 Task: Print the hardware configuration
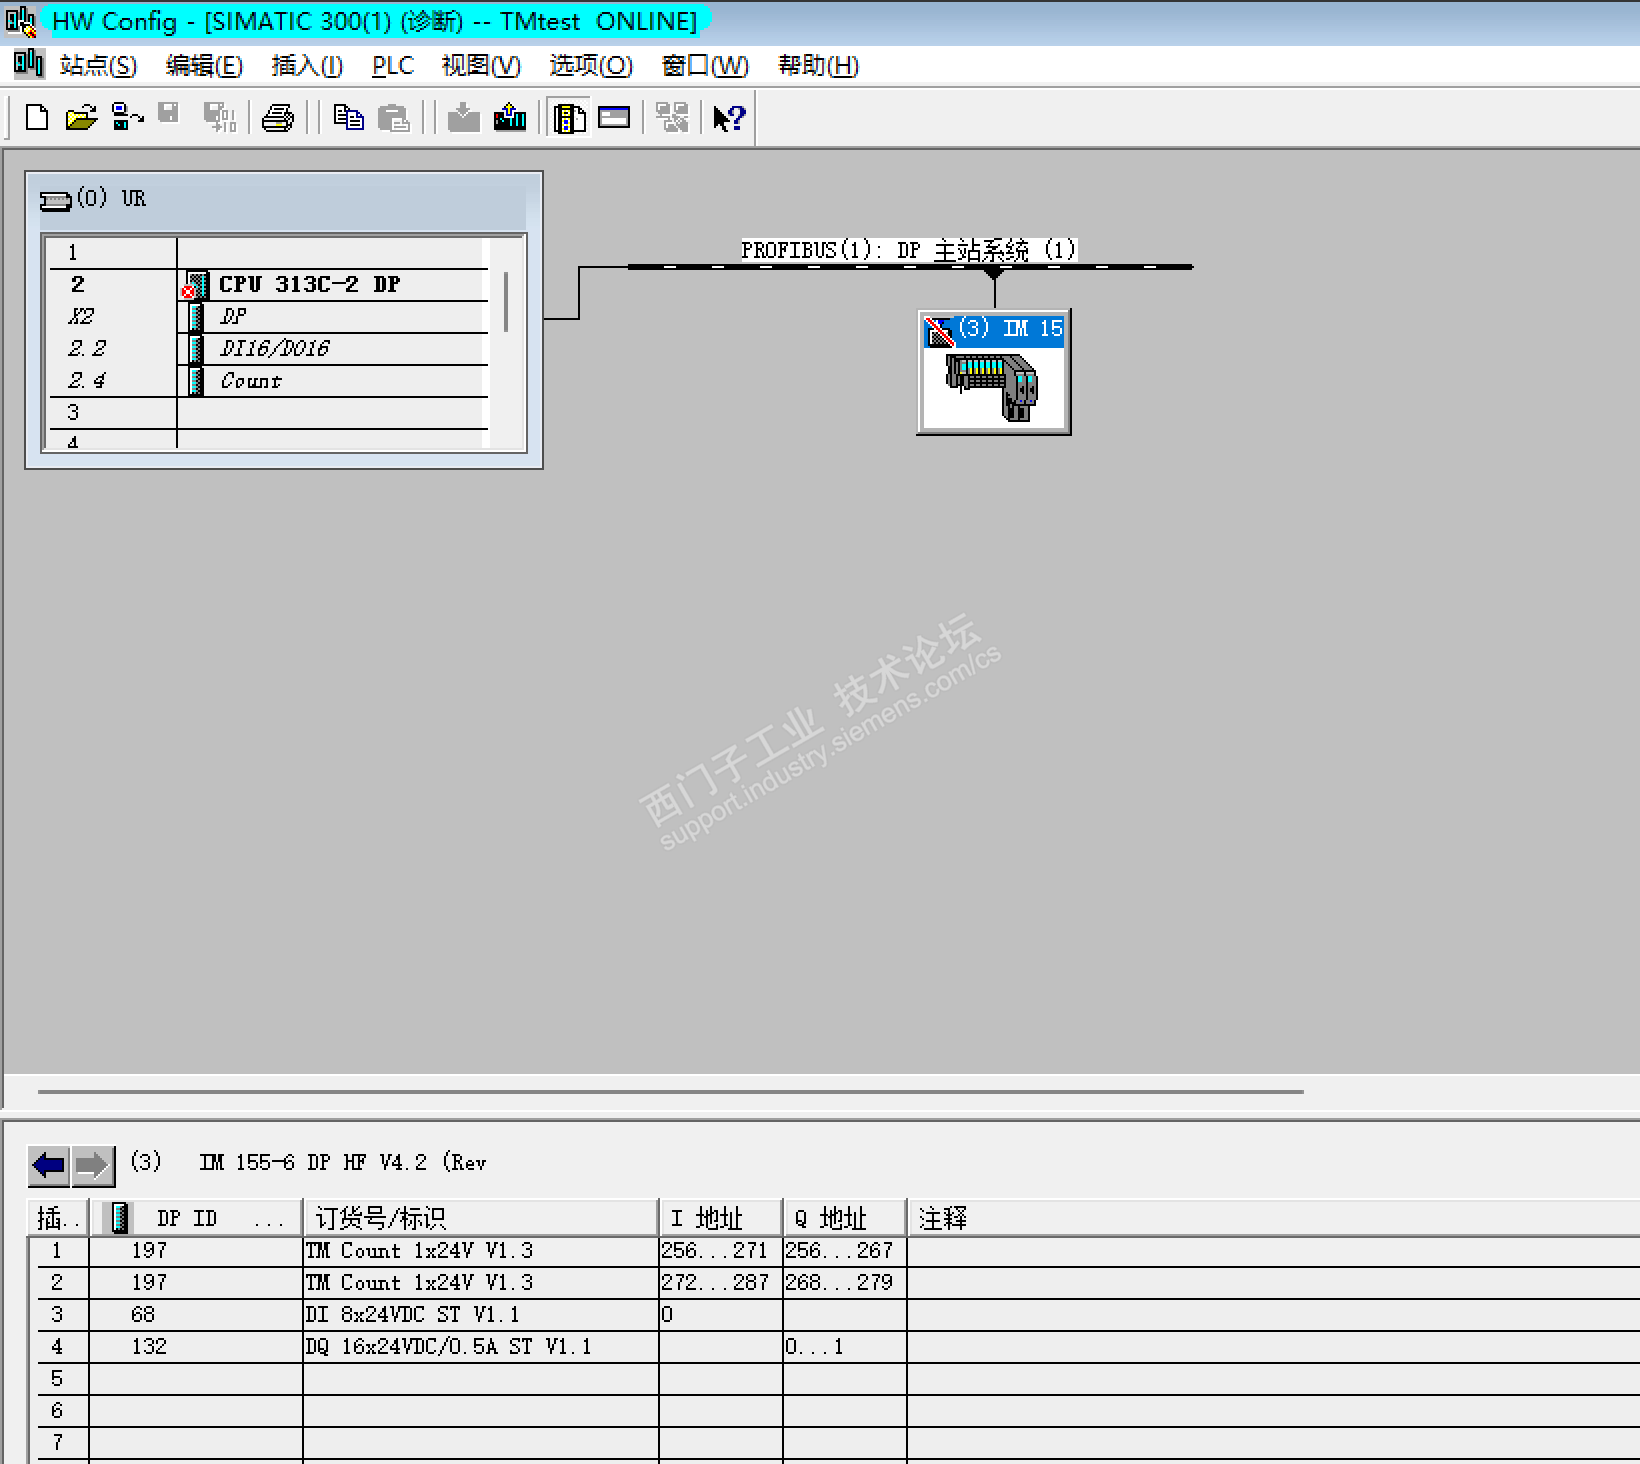[x=277, y=118]
